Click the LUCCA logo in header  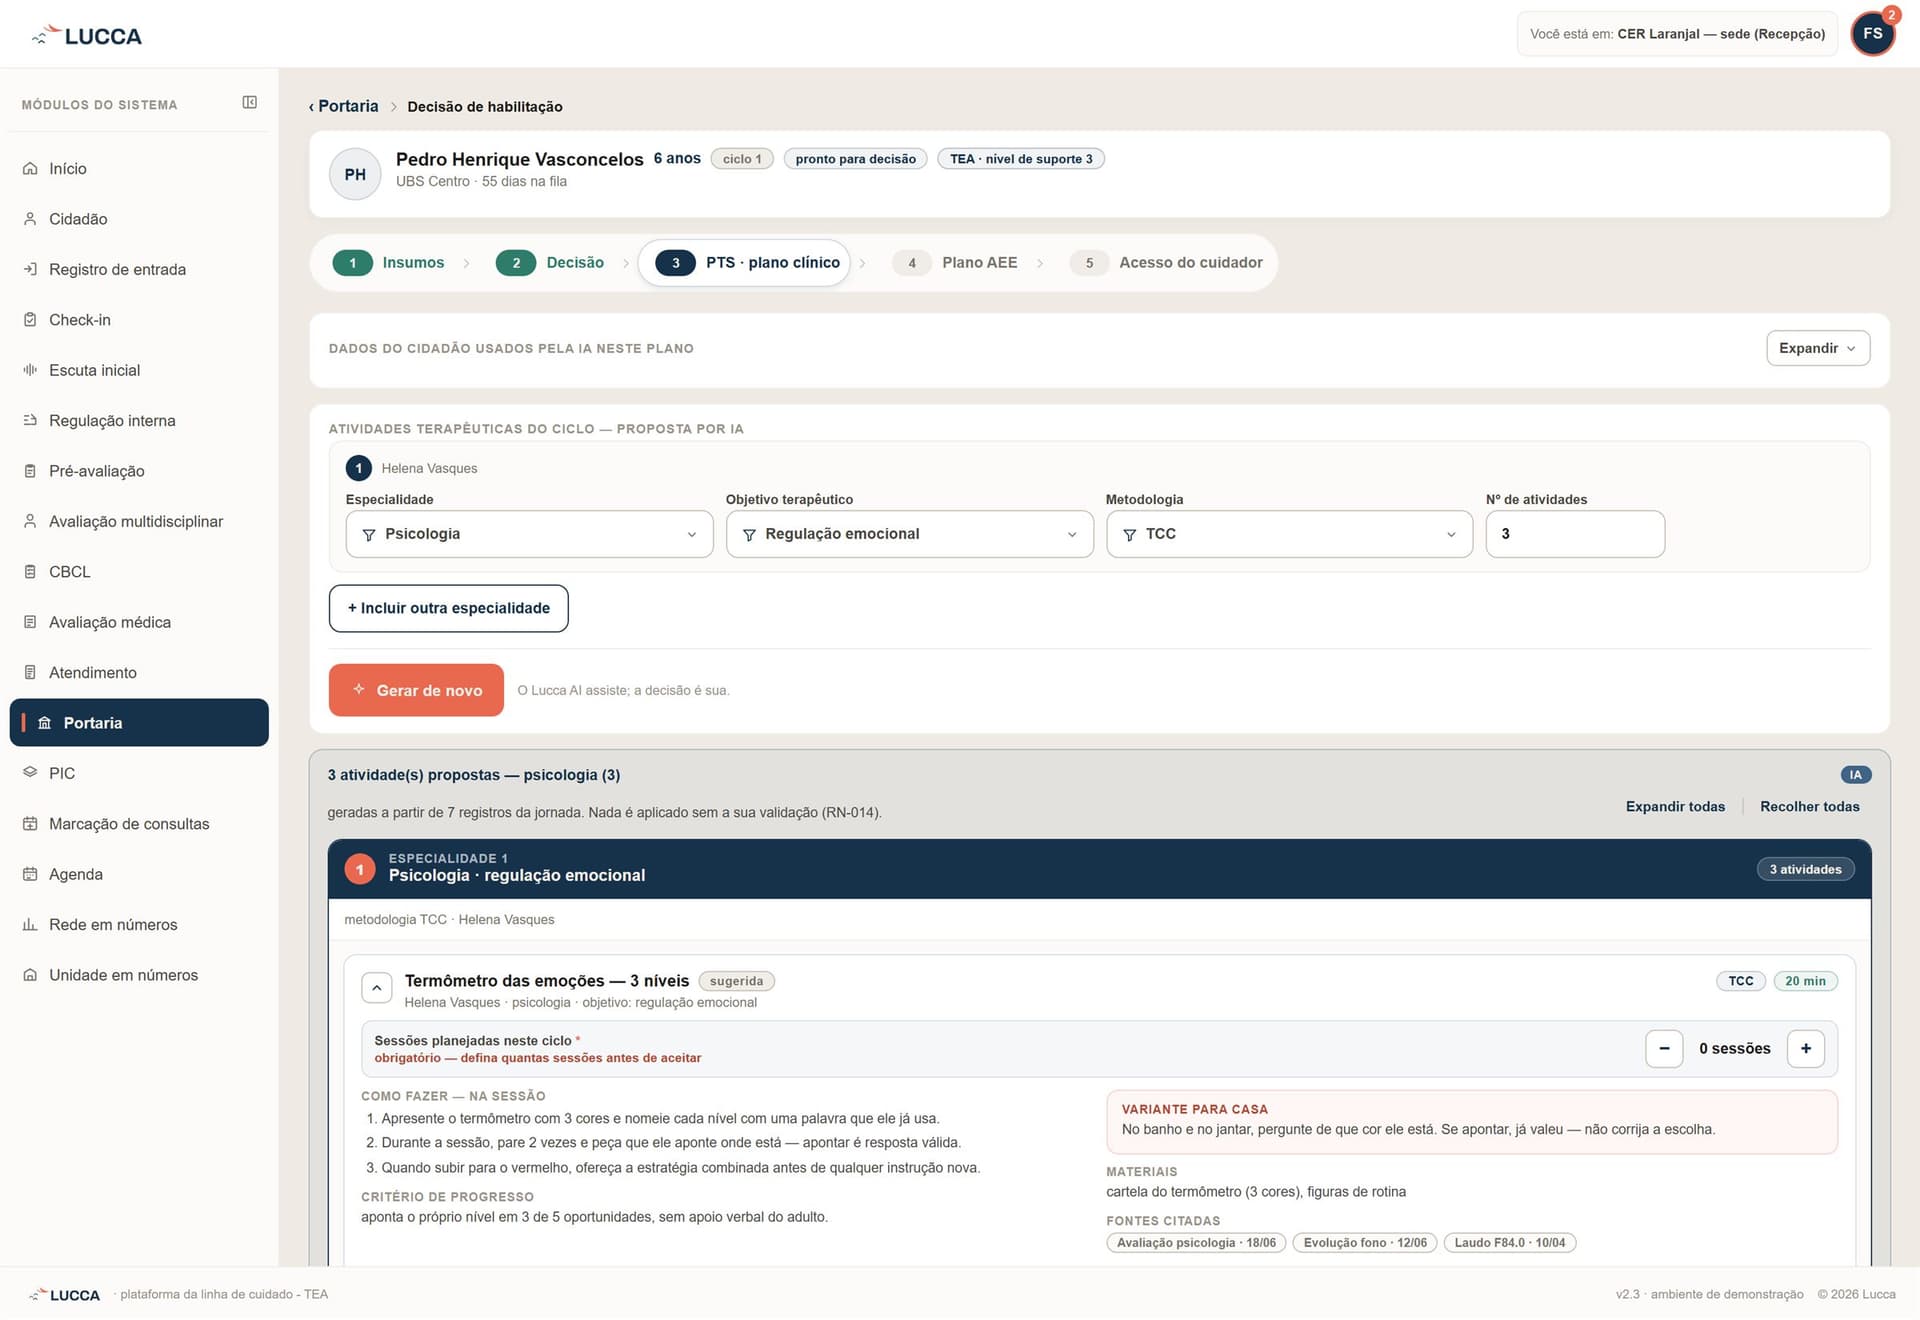coord(86,35)
